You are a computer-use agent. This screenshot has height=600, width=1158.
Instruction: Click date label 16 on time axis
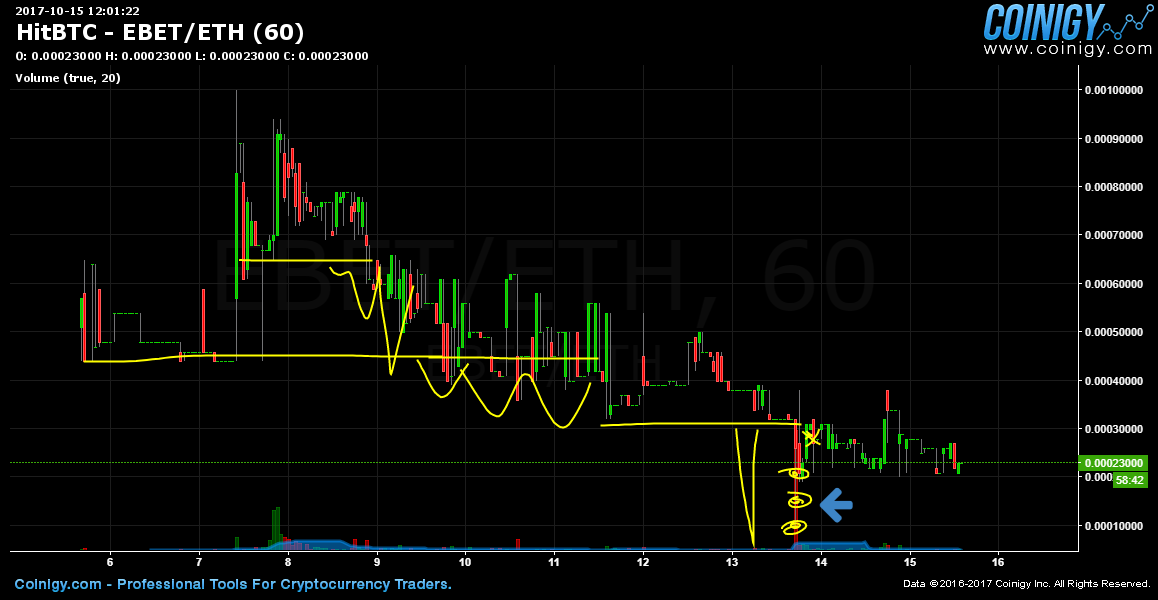coord(998,563)
